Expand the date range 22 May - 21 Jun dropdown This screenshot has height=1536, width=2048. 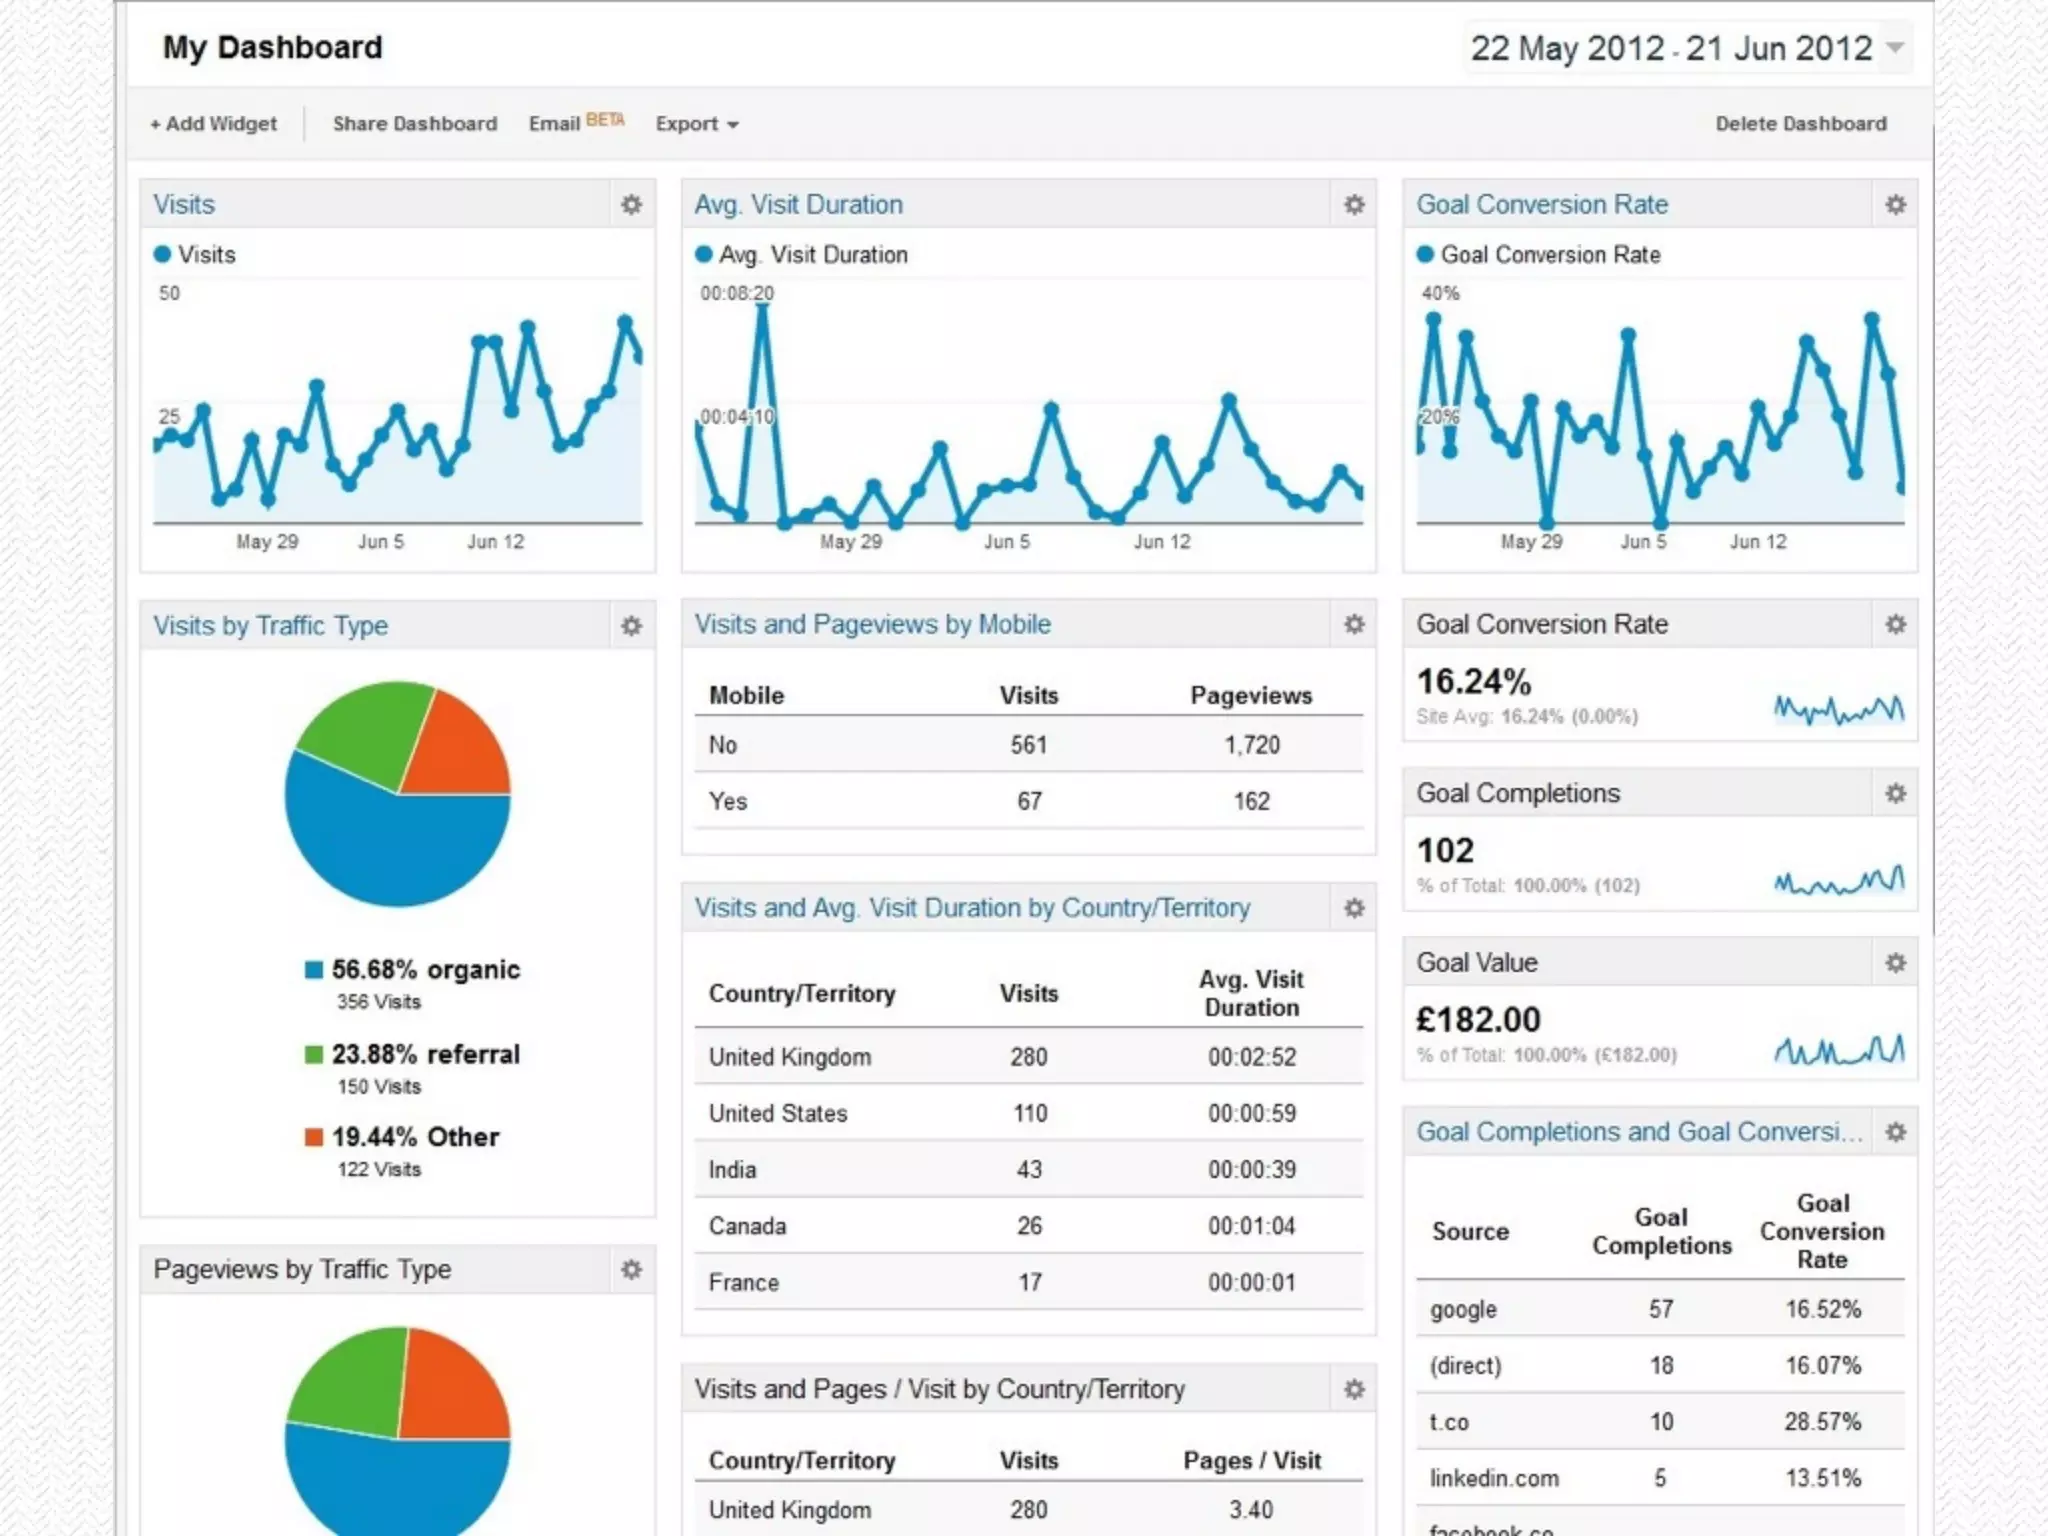(x=1894, y=48)
